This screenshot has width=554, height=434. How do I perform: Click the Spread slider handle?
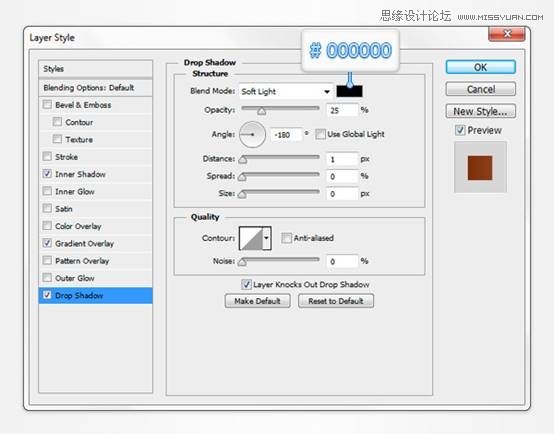(x=242, y=177)
